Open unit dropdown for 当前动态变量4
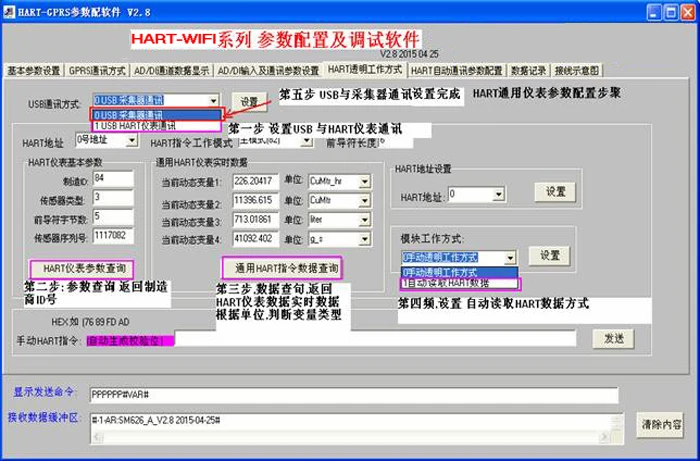The image size is (700, 461). point(365,240)
